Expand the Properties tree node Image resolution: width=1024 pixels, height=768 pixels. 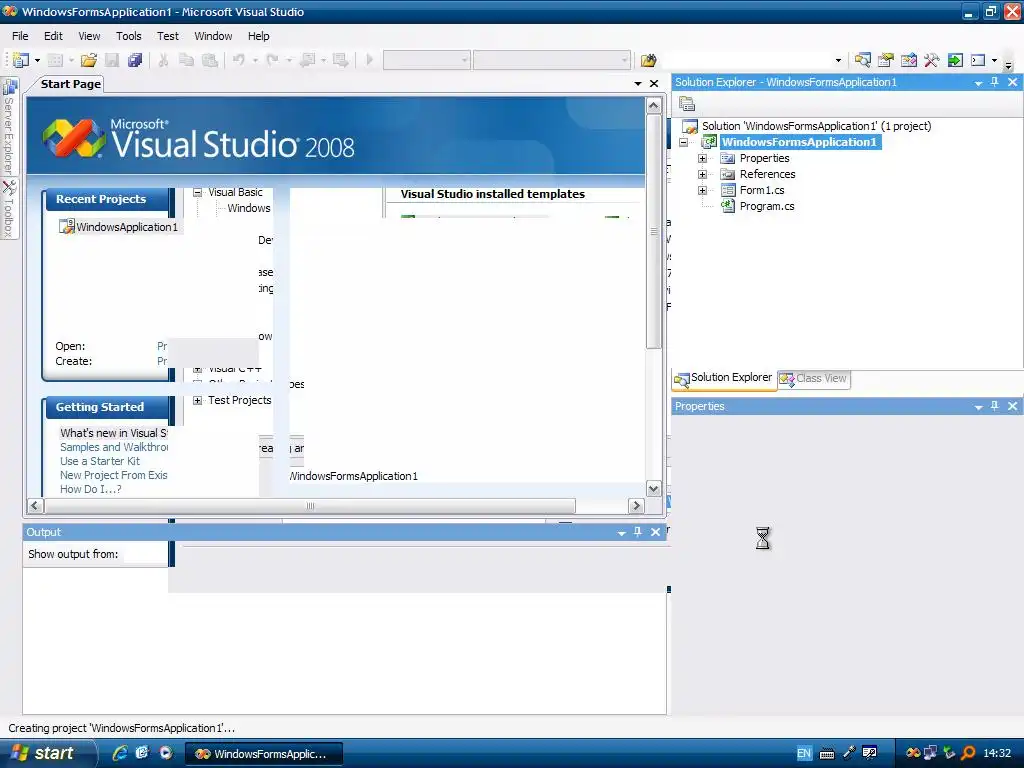tap(703, 158)
